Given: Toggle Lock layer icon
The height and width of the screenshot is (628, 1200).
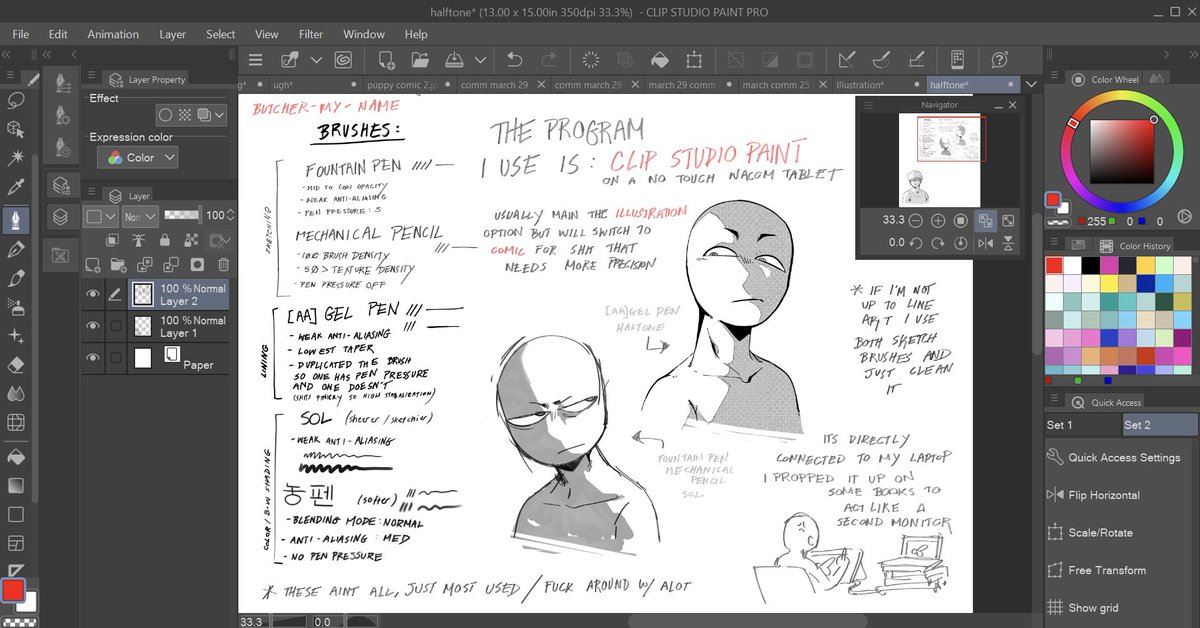Looking at the screenshot, I should click(164, 240).
